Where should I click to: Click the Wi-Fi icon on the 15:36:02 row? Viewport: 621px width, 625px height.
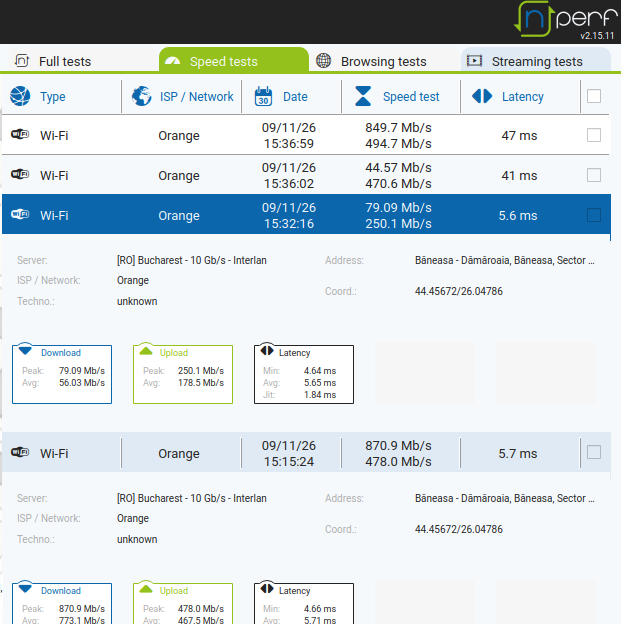pos(20,174)
